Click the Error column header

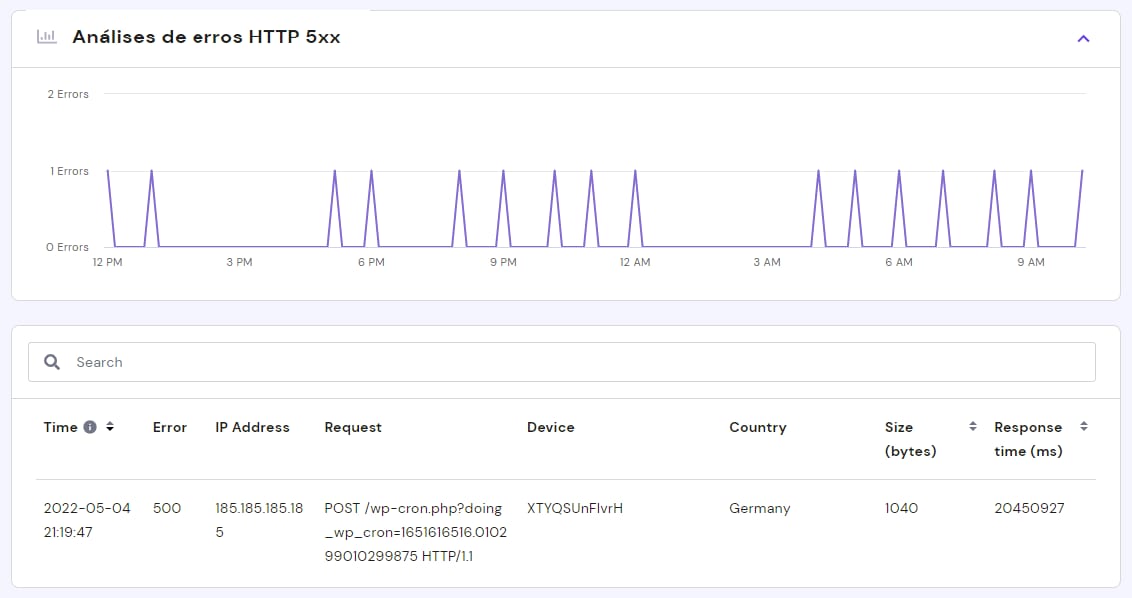(x=169, y=427)
